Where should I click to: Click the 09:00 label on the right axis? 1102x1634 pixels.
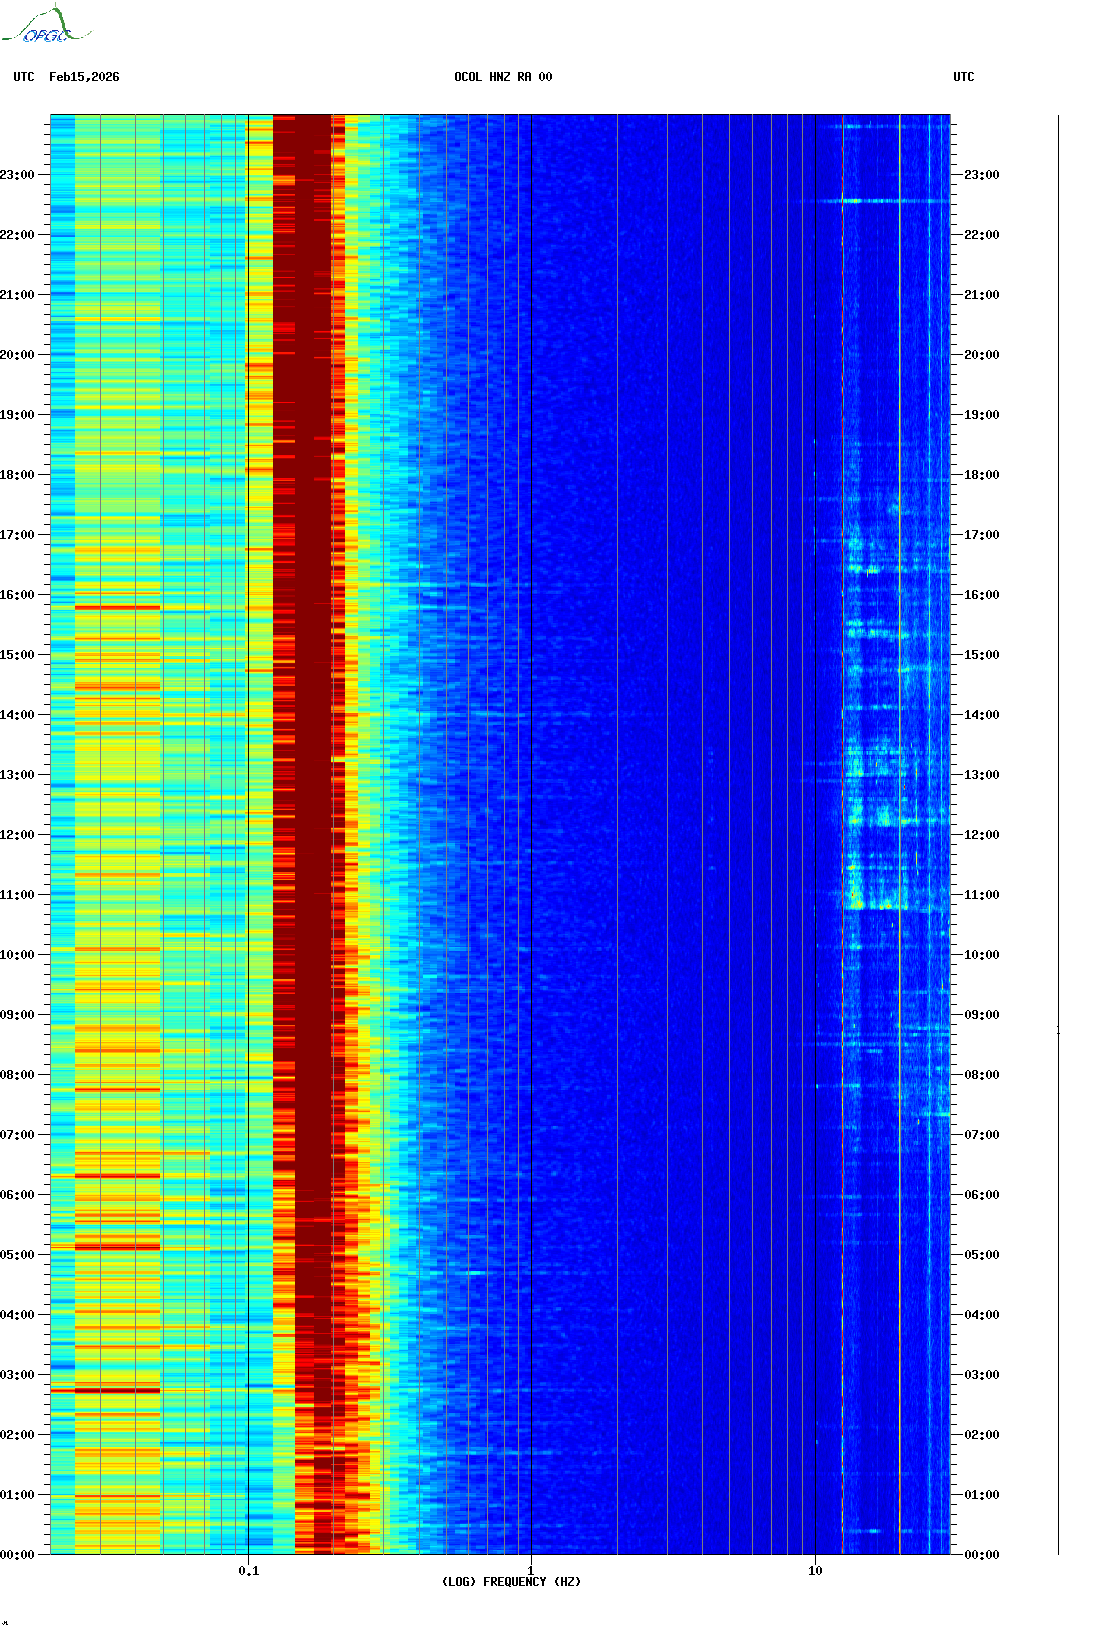coord(982,1015)
